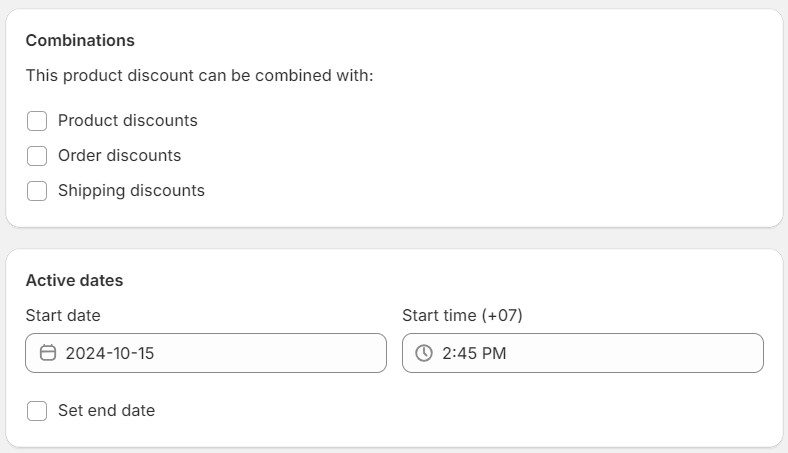The width and height of the screenshot is (788, 453).
Task: Click the calendar icon in Start date field
Action: coord(48,353)
